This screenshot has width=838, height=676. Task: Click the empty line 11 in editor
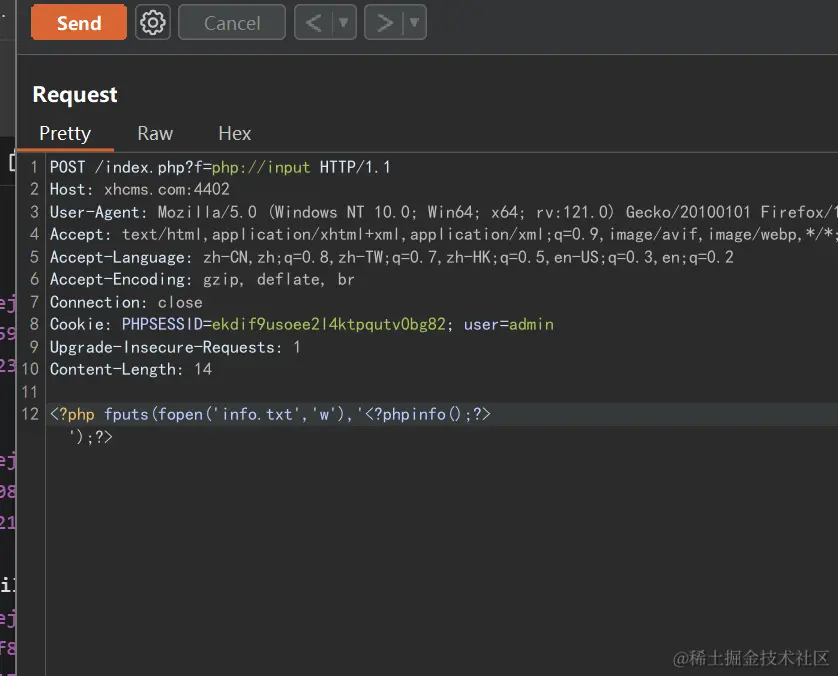pos(441,392)
